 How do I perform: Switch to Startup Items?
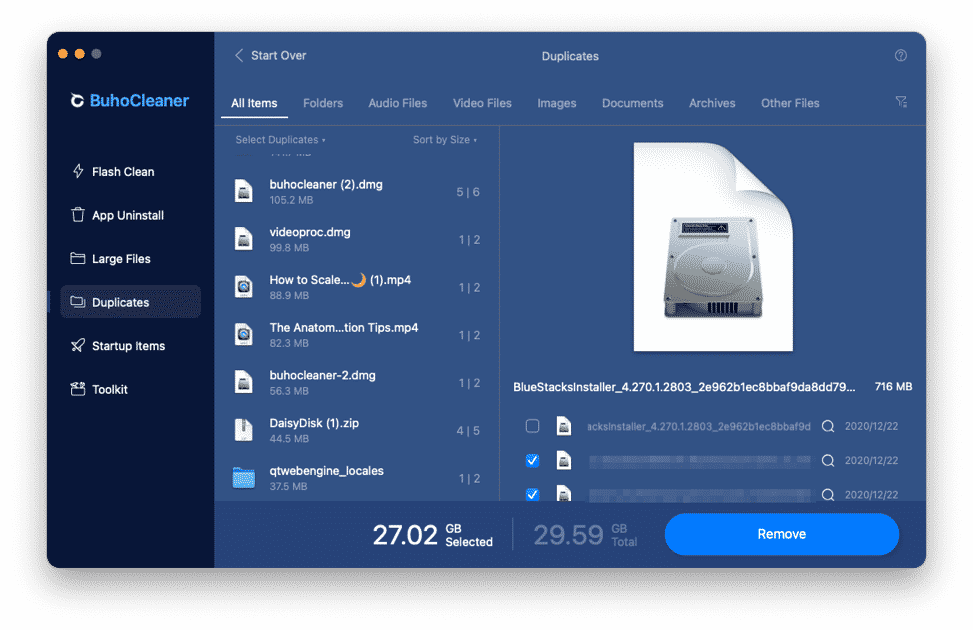click(x=128, y=345)
